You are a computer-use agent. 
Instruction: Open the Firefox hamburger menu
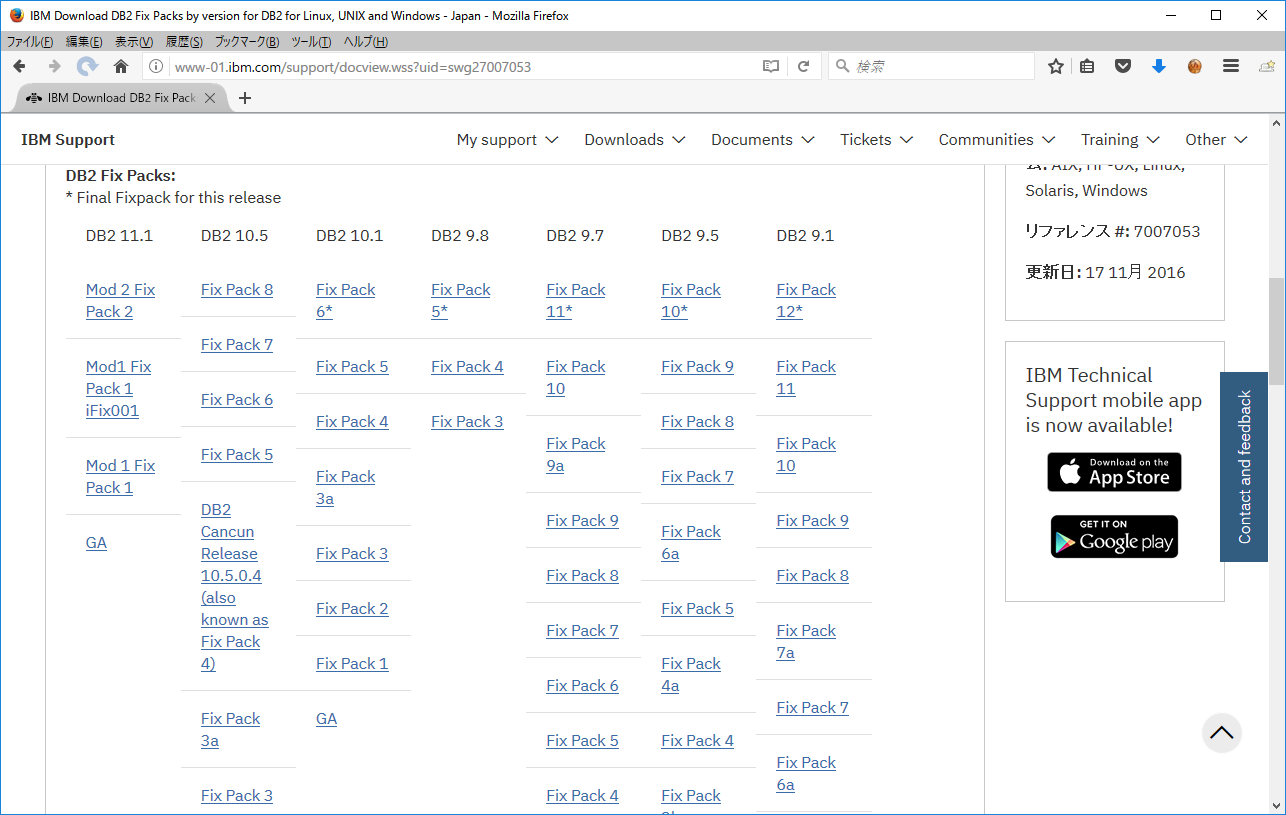click(1231, 66)
